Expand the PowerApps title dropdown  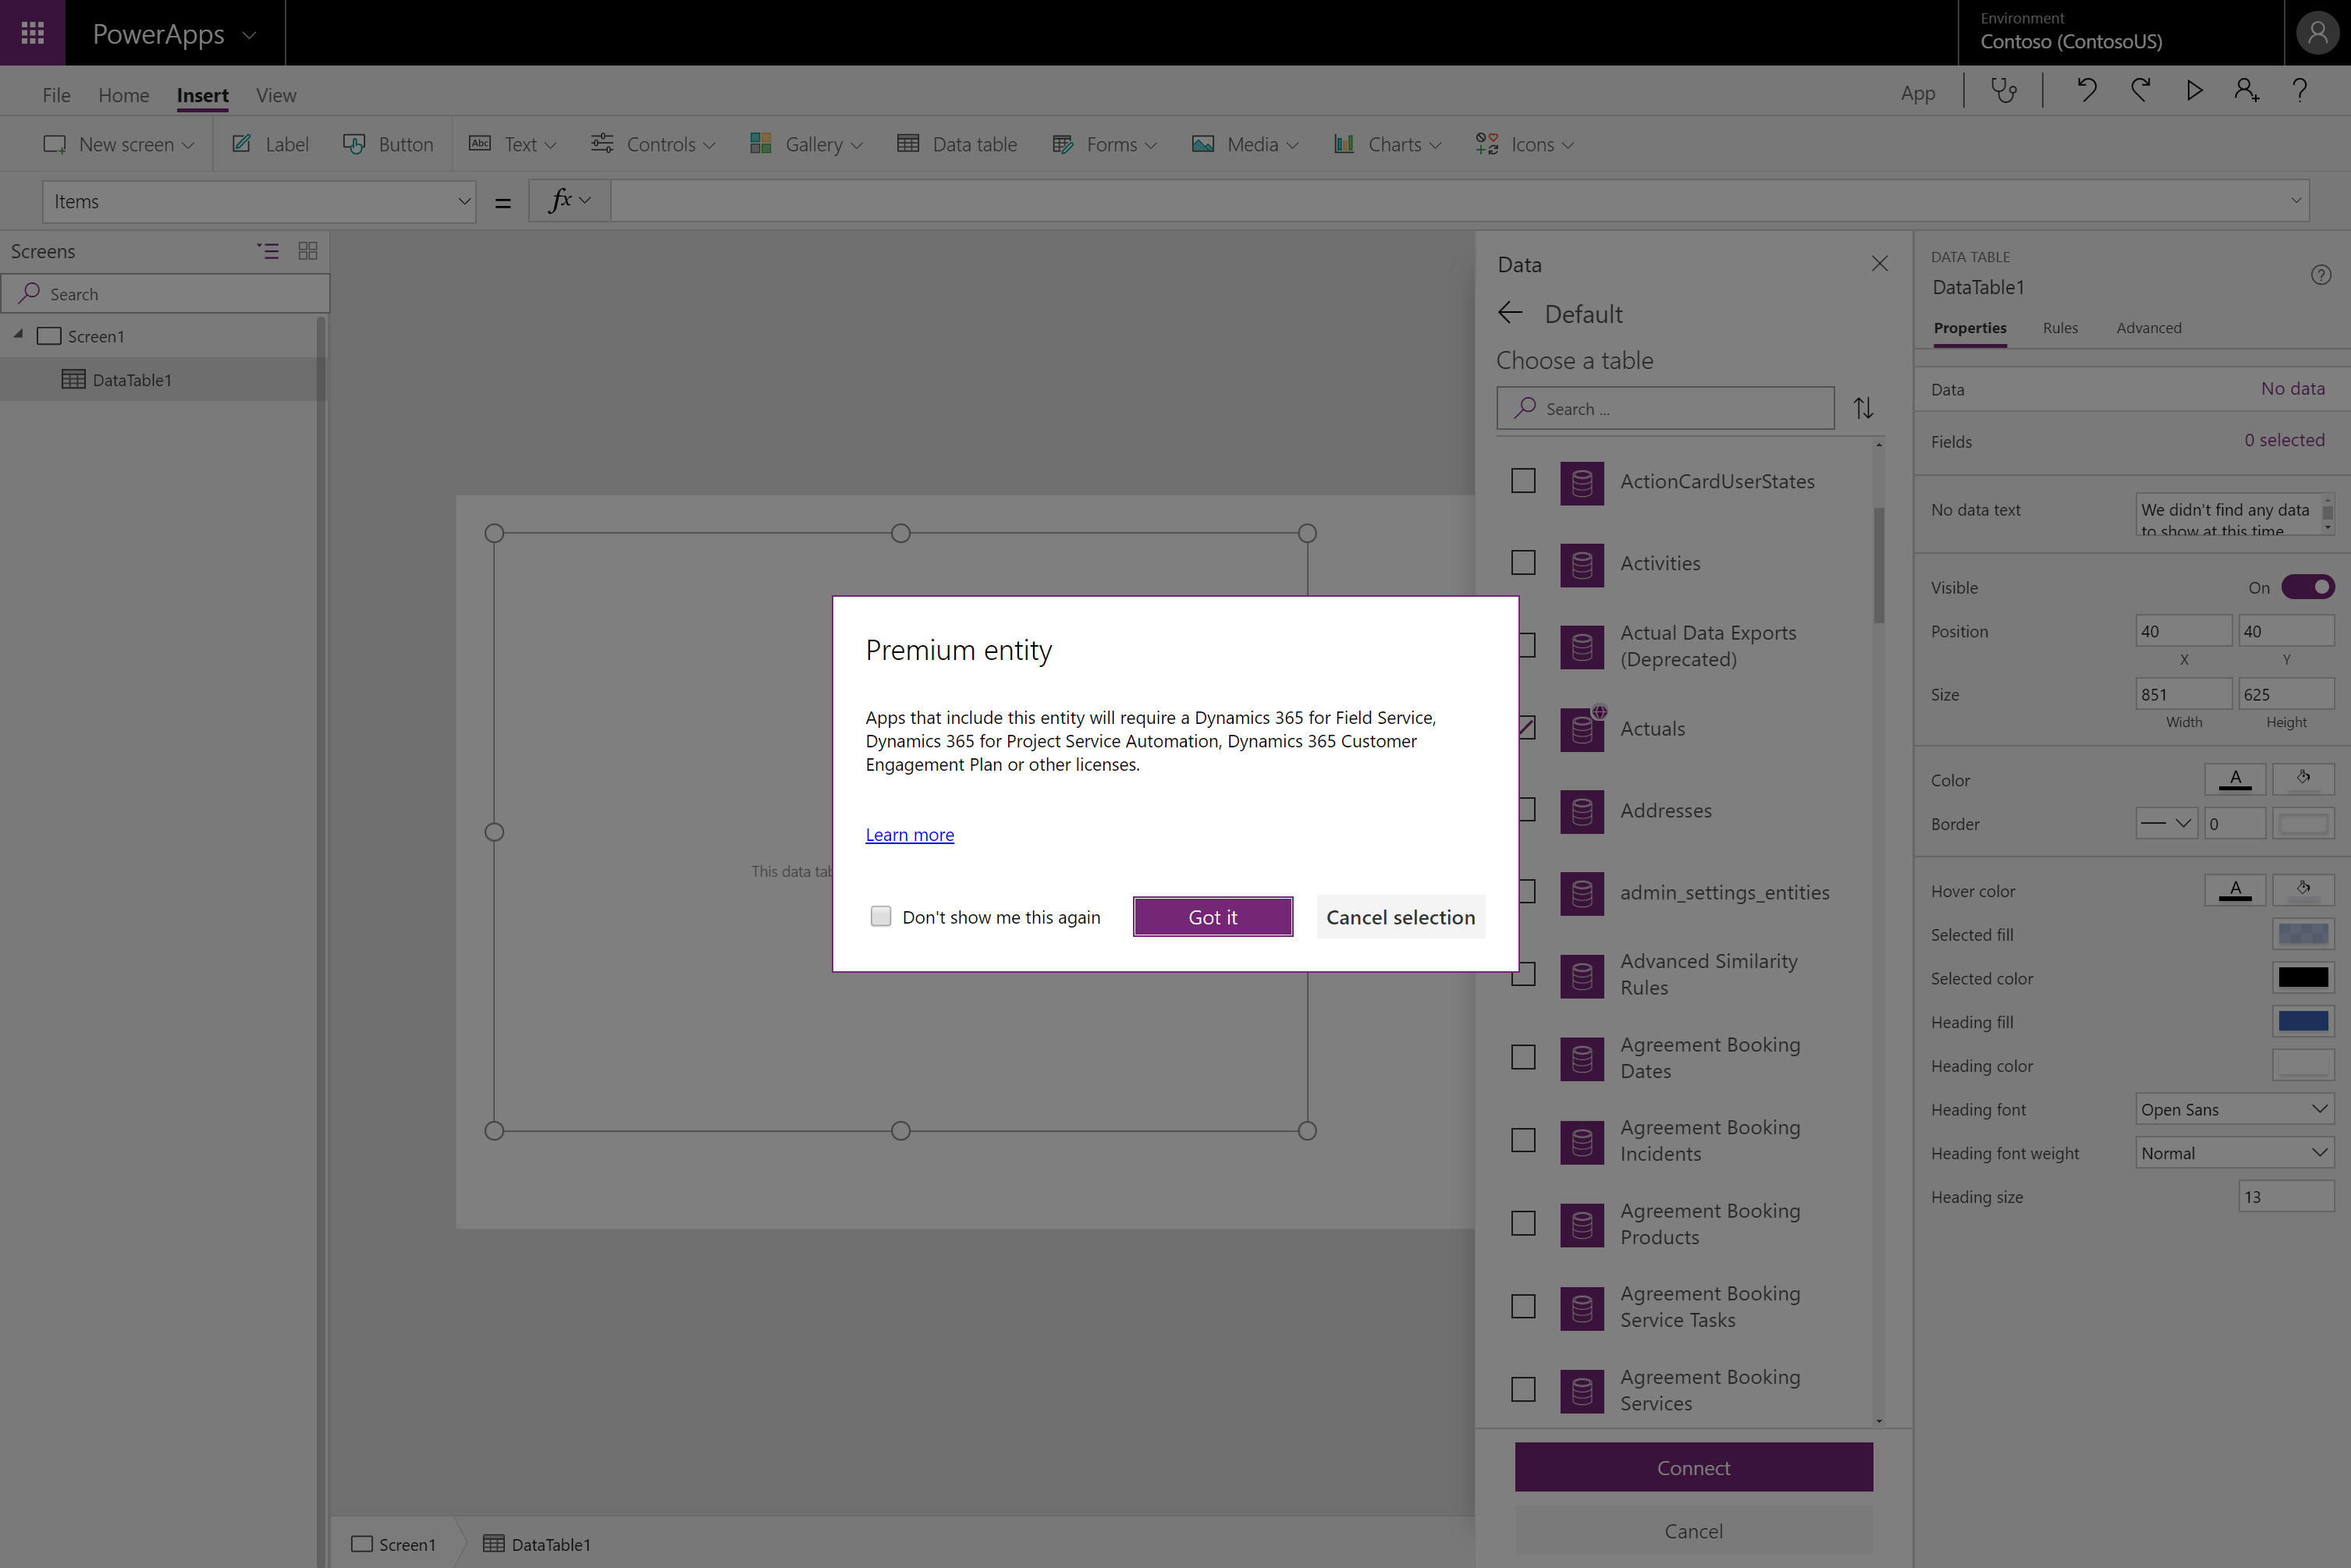pyautogui.click(x=249, y=35)
